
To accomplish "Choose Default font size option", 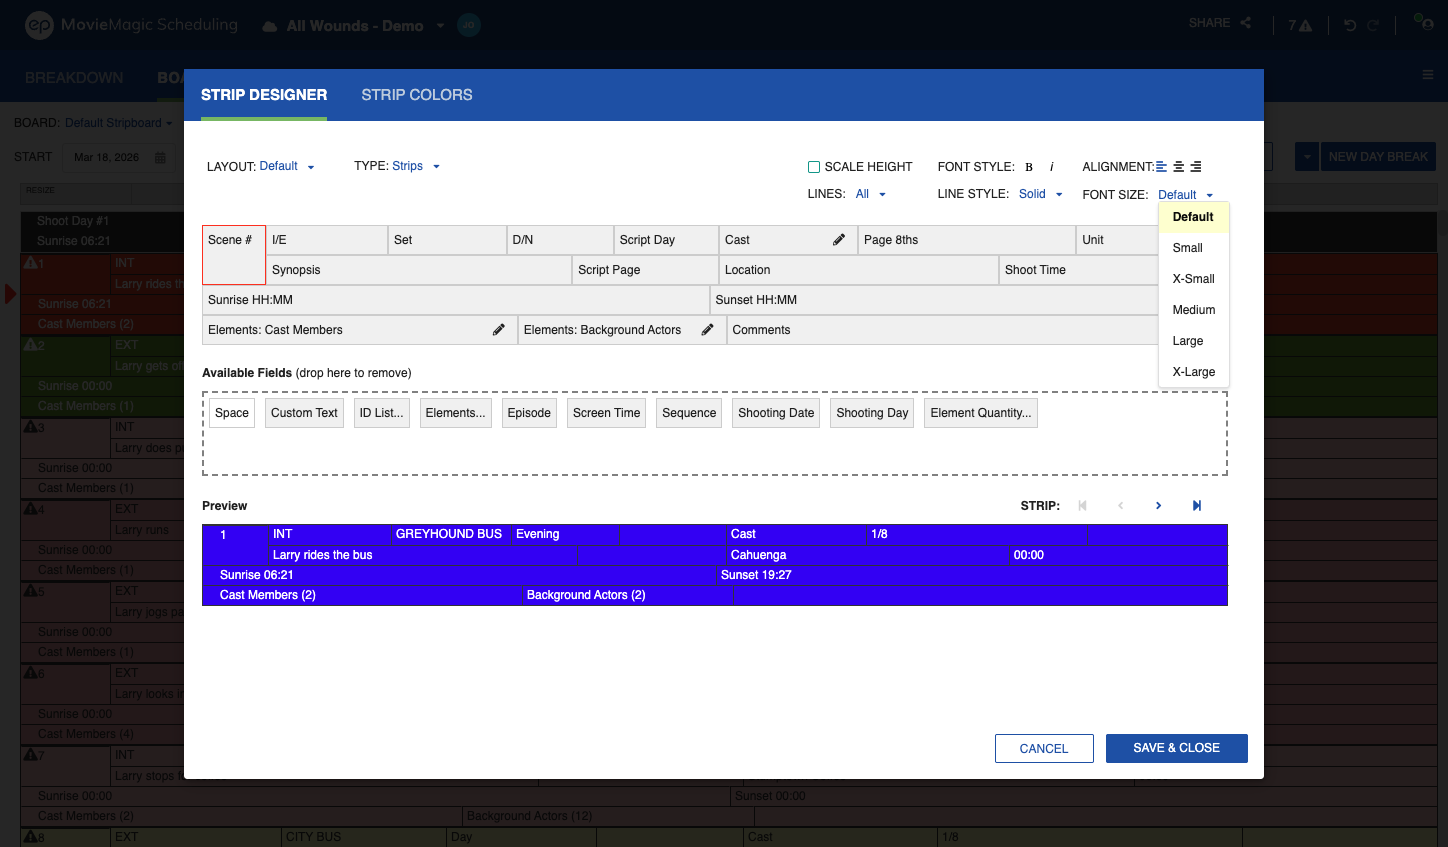I will 1193,217.
